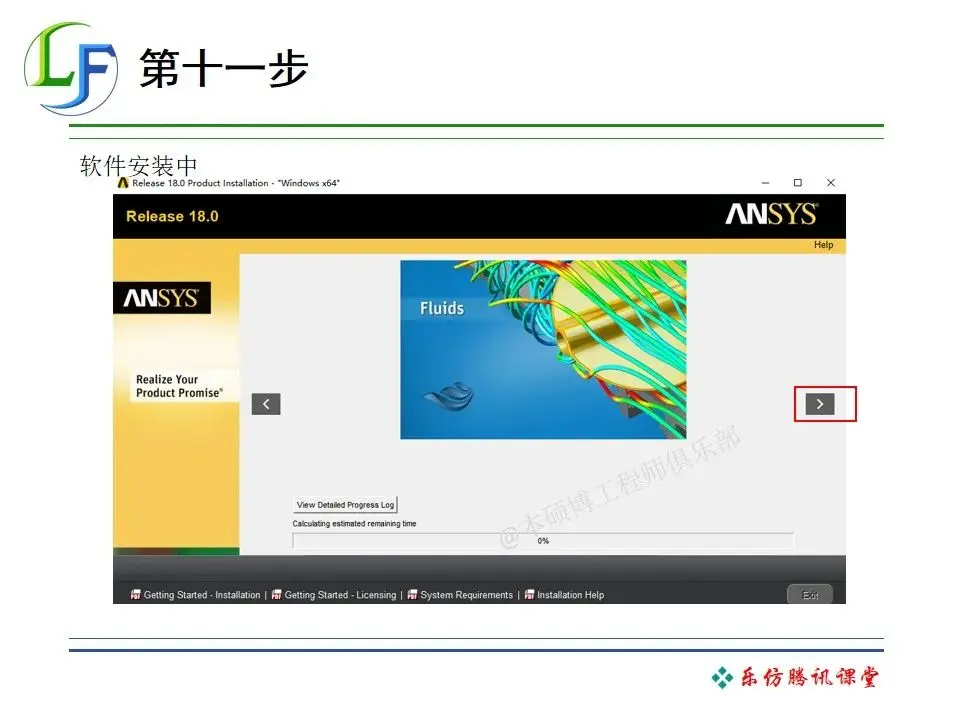Screen dimensions: 960x720
Task: Select the 'Calculating estimated remaining time' status text
Action: pyautogui.click(x=354, y=524)
